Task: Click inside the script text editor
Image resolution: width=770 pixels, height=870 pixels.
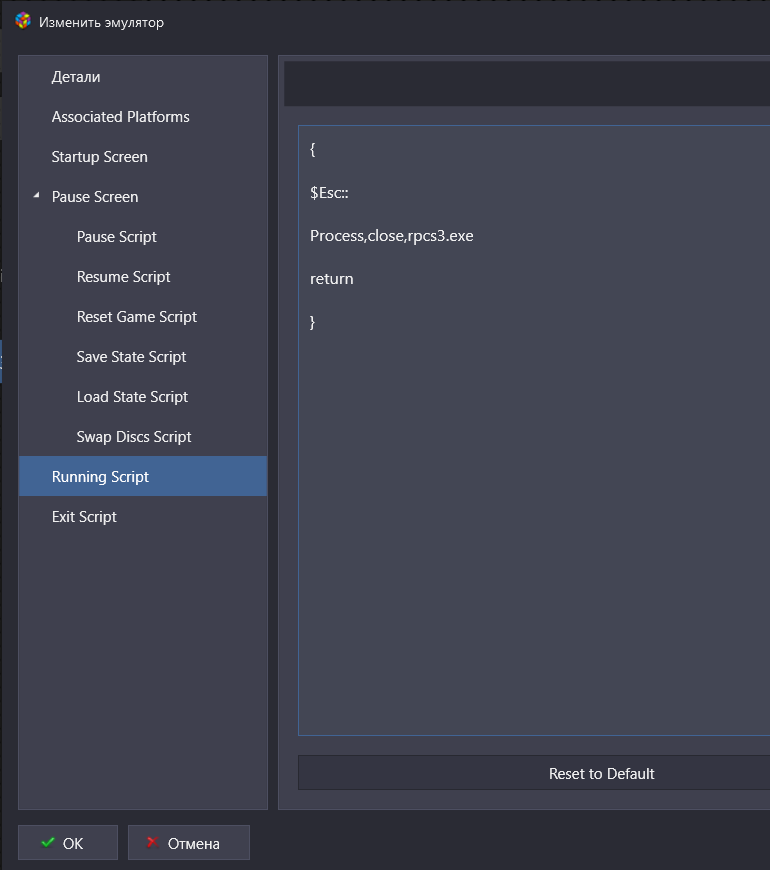Action: pyautogui.click(x=534, y=431)
